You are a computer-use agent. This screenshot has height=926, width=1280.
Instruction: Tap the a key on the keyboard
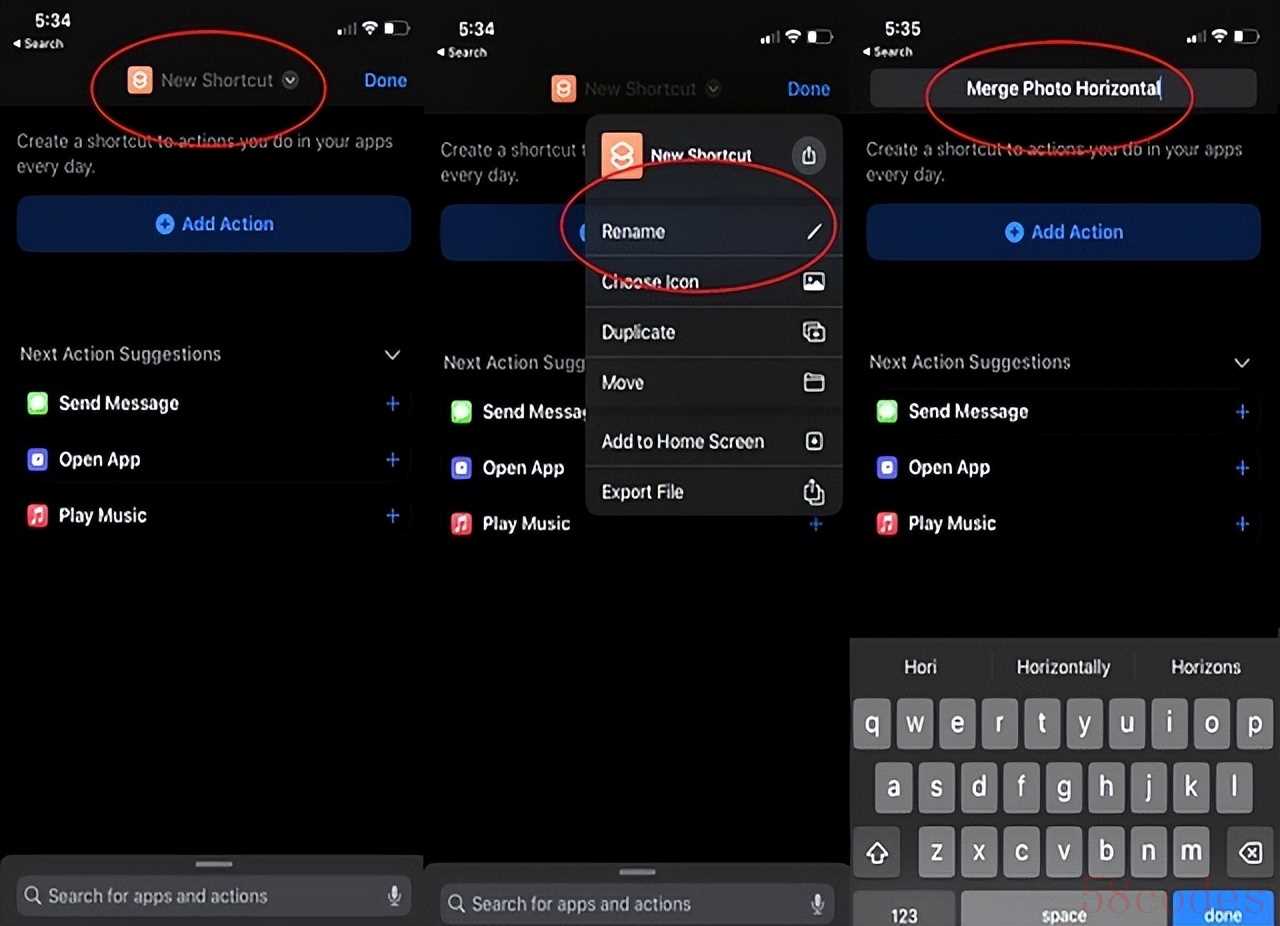tap(893, 788)
